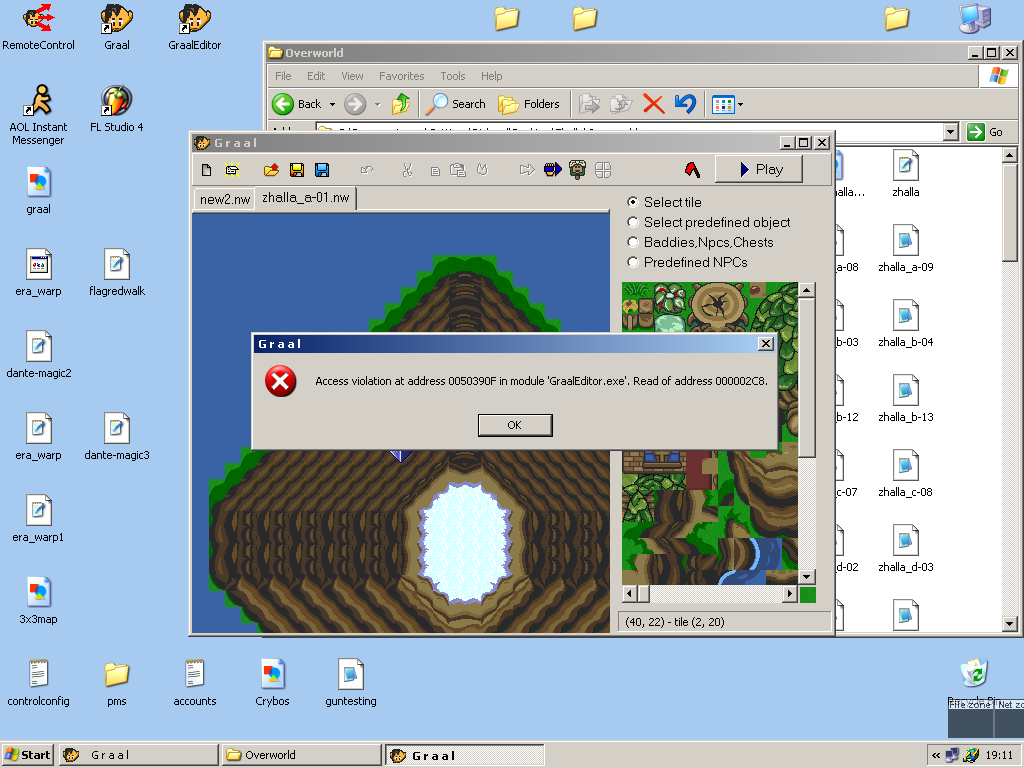This screenshot has width=1024, height=768.
Task: Expand the address bar dropdown arrow
Action: click(x=950, y=132)
